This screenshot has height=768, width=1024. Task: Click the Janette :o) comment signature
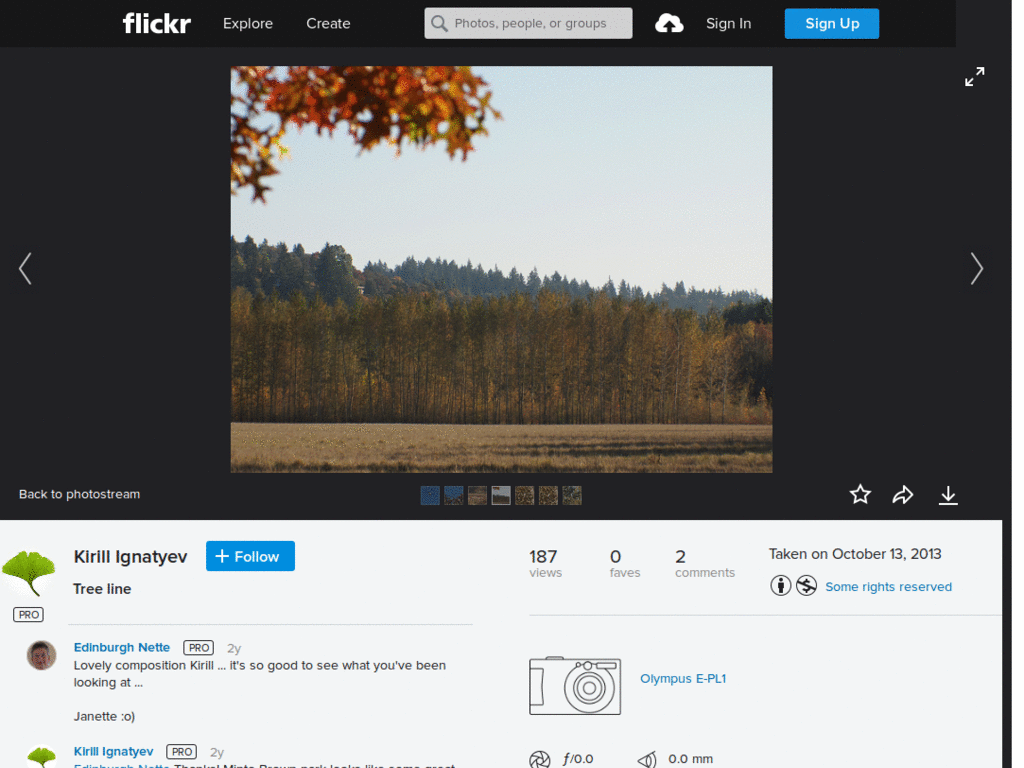click(104, 716)
